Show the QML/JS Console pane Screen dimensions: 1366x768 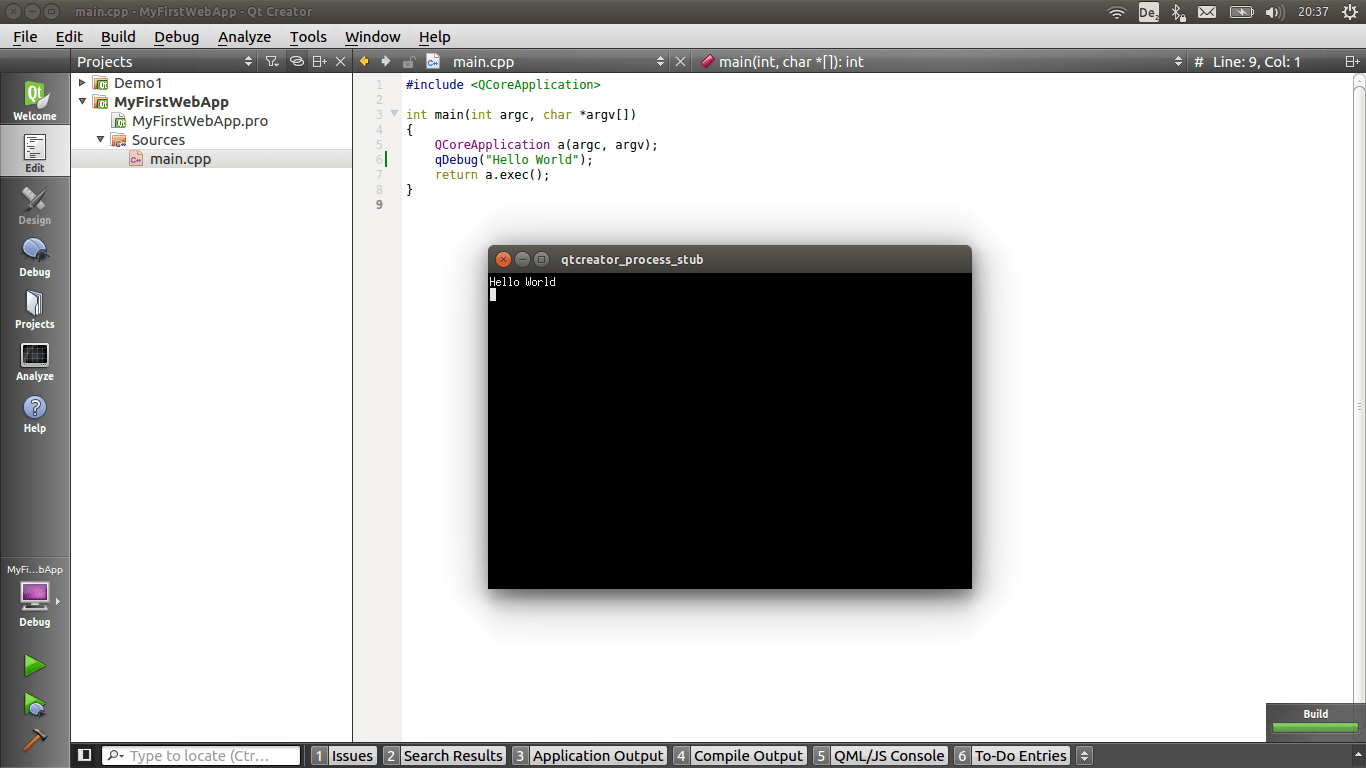pos(888,755)
